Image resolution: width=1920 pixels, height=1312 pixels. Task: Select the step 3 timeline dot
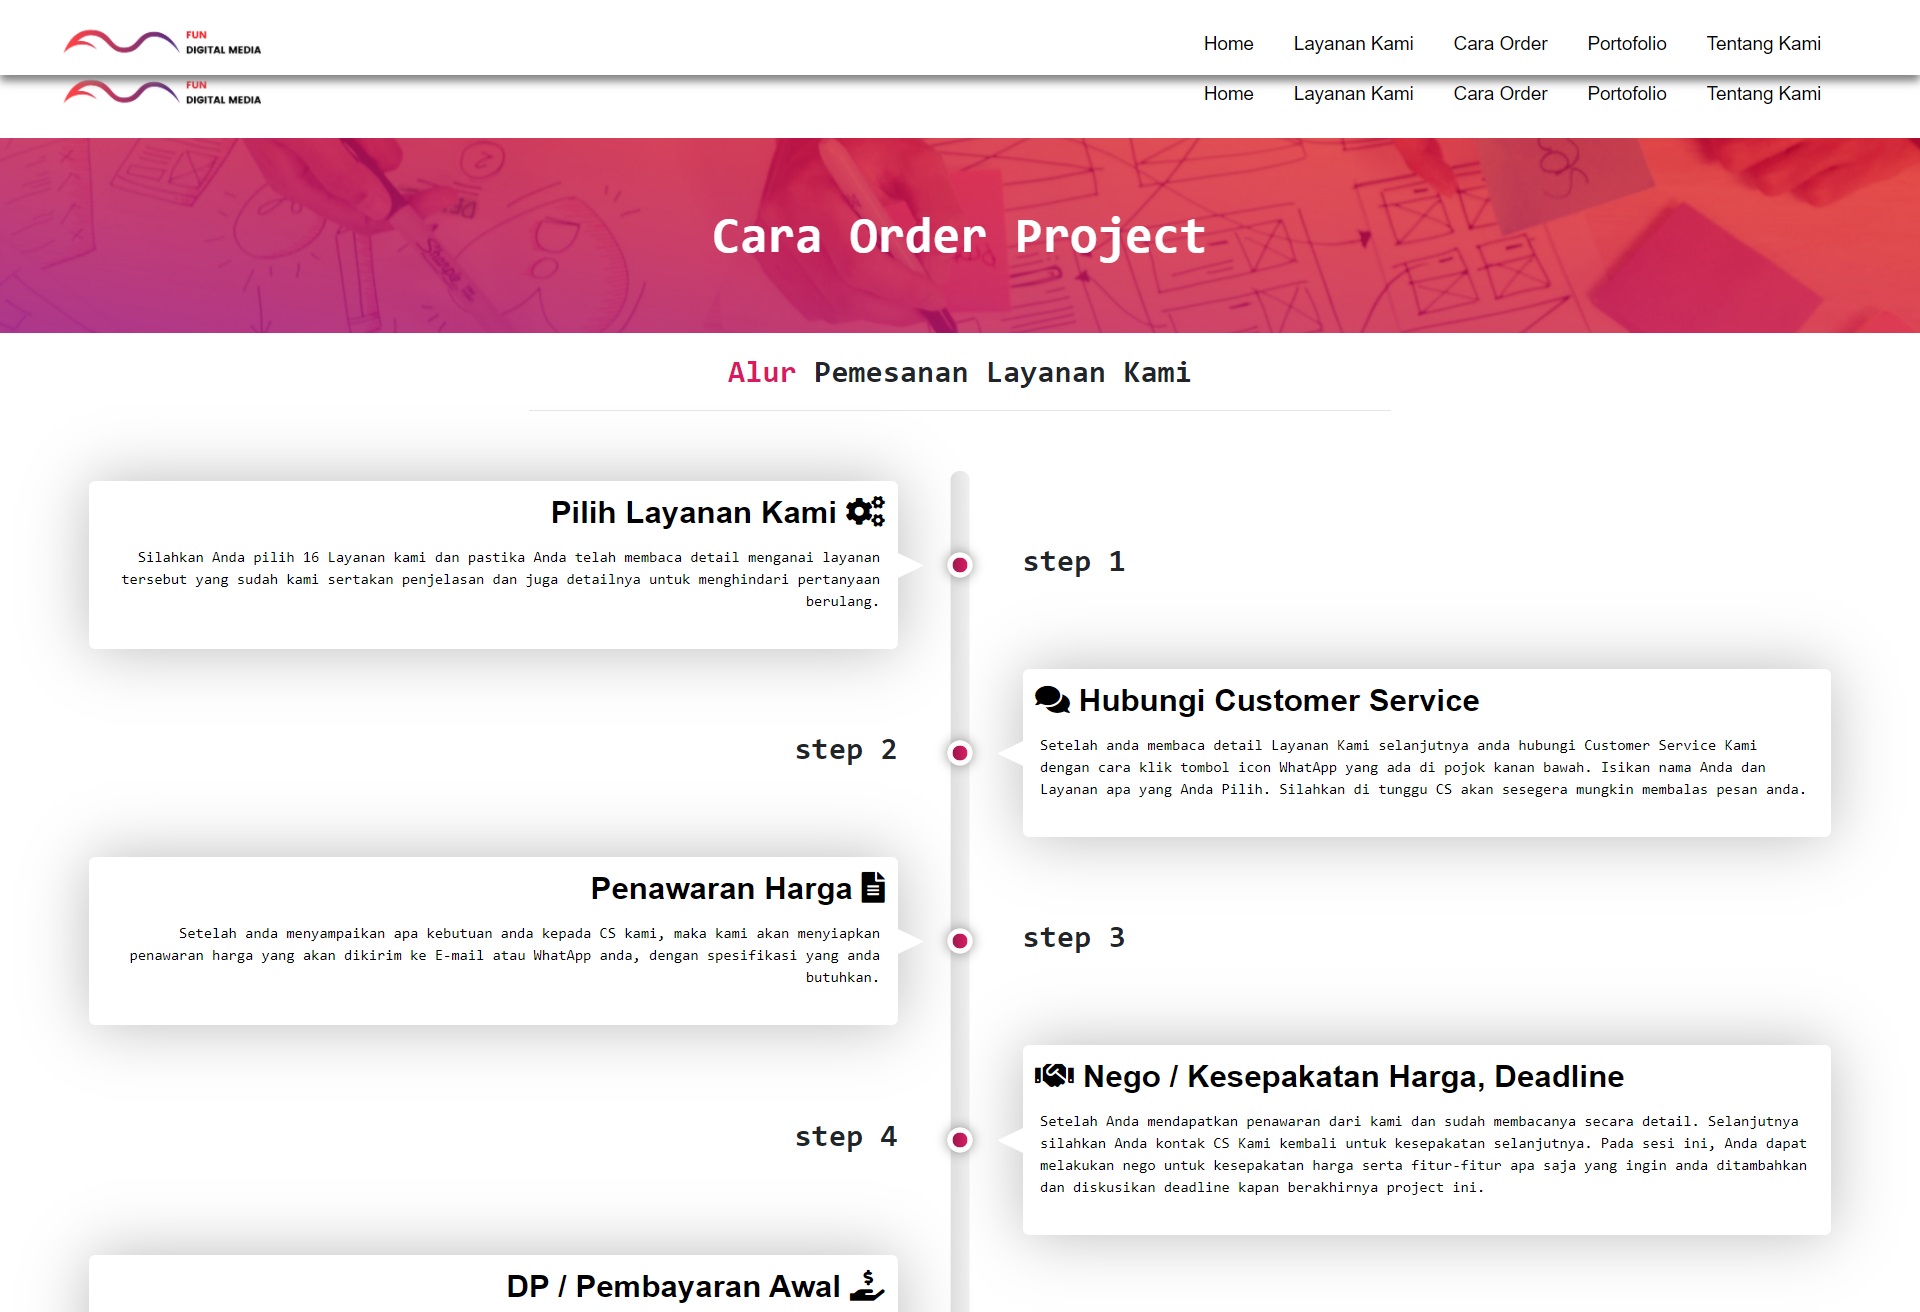click(x=960, y=941)
